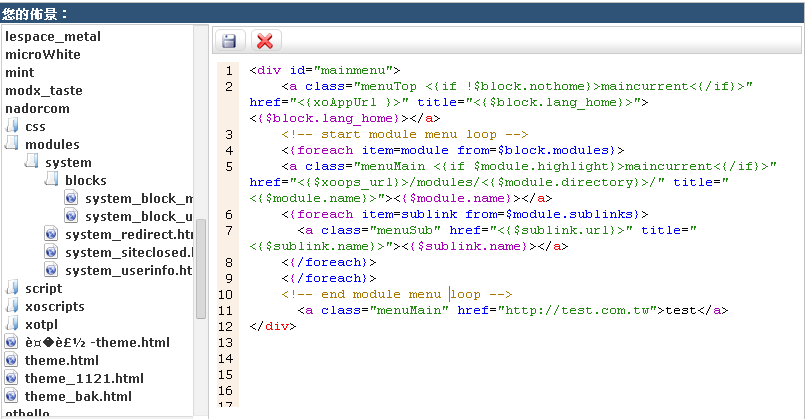Click the theme.html file icon
The width and height of the screenshot is (806, 419).
(x=12, y=361)
